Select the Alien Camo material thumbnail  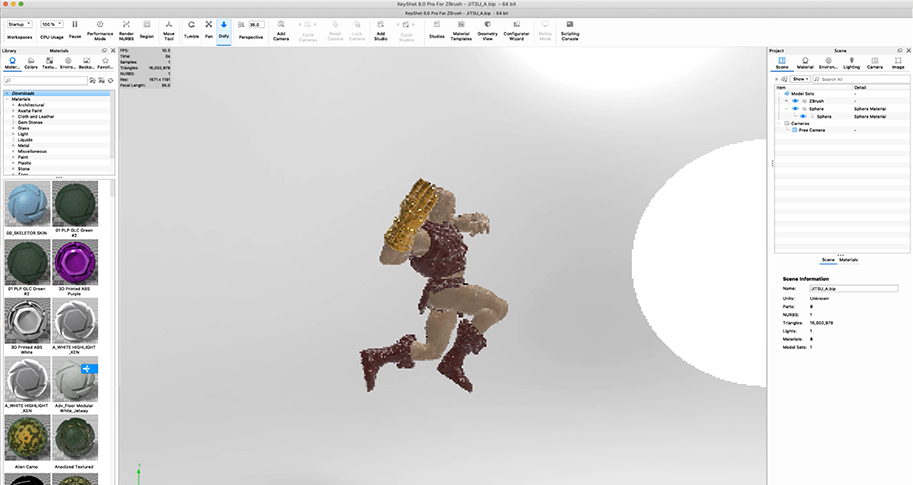(x=27, y=438)
